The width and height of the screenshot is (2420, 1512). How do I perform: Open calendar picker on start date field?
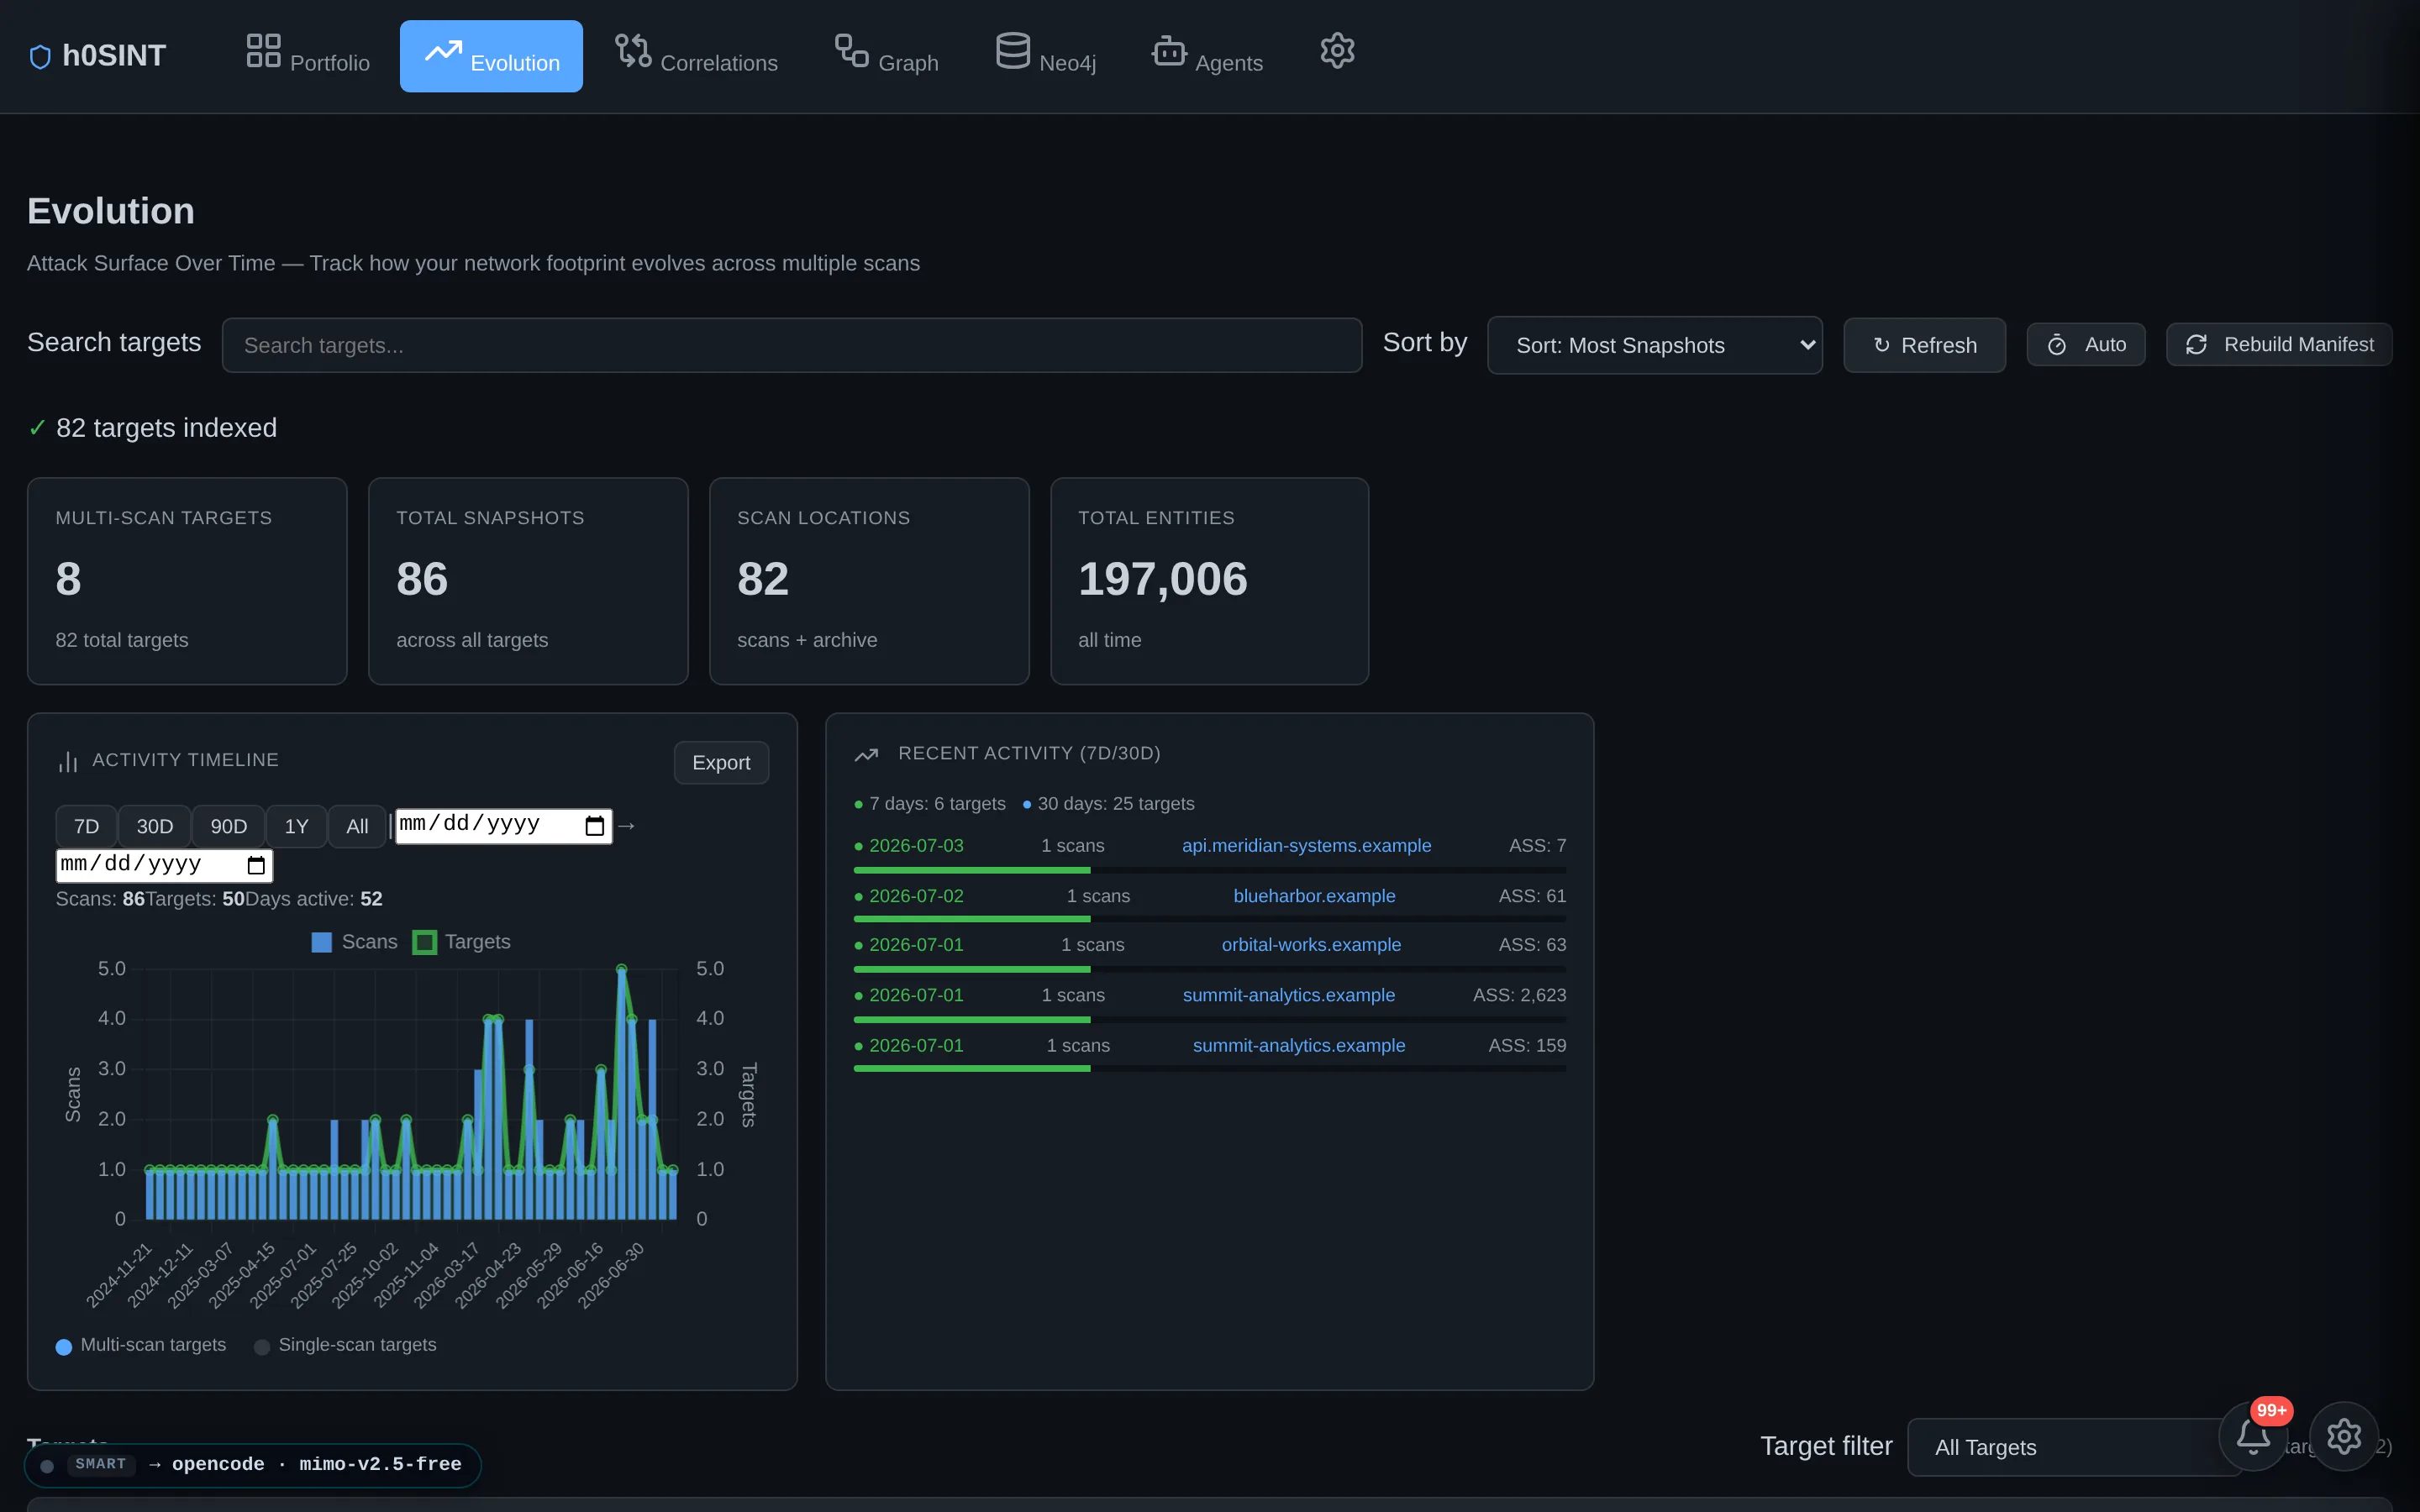(x=594, y=825)
